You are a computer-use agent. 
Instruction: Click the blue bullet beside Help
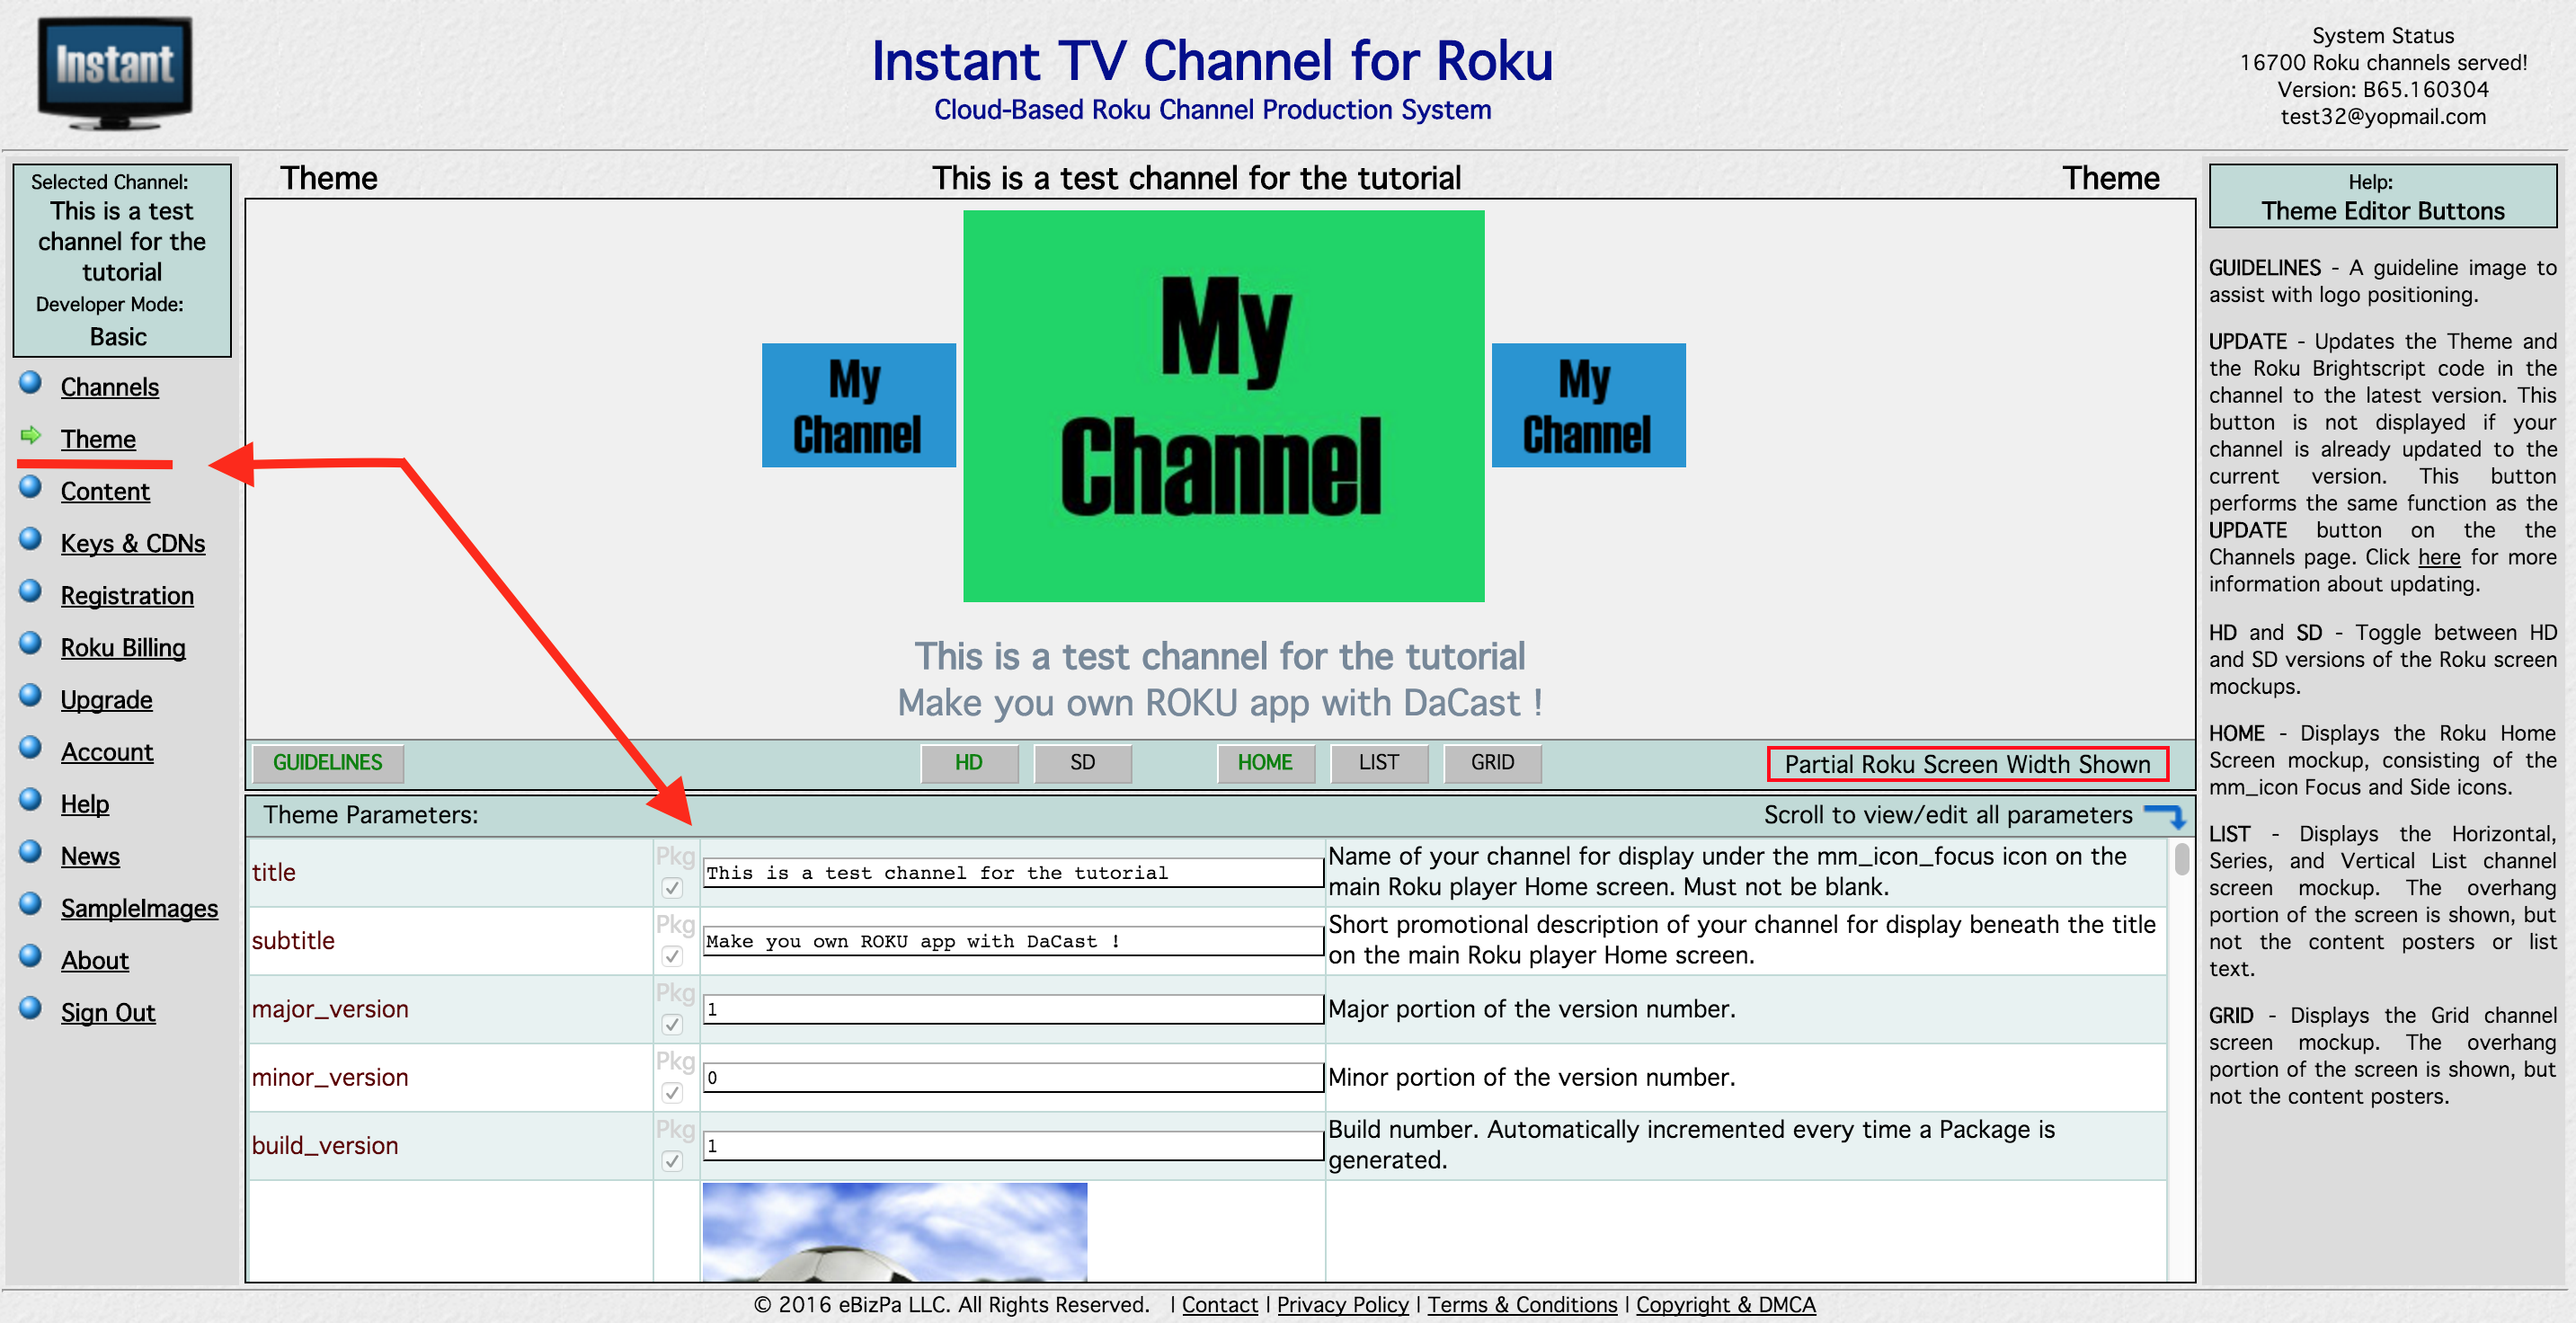pos(31,799)
